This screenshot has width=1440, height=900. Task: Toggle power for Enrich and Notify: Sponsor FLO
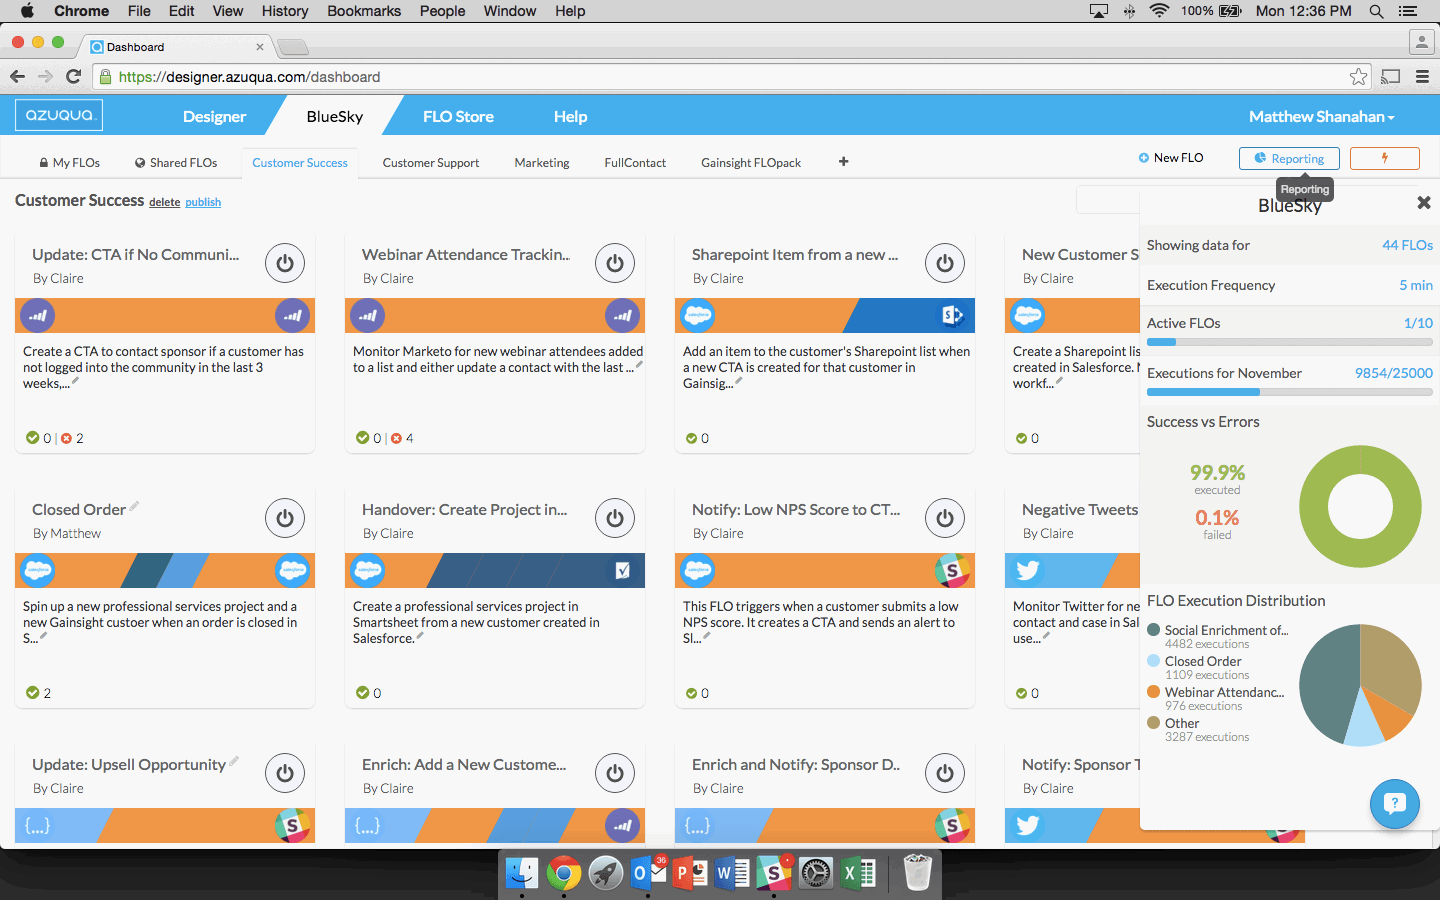[x=945, y=773]
